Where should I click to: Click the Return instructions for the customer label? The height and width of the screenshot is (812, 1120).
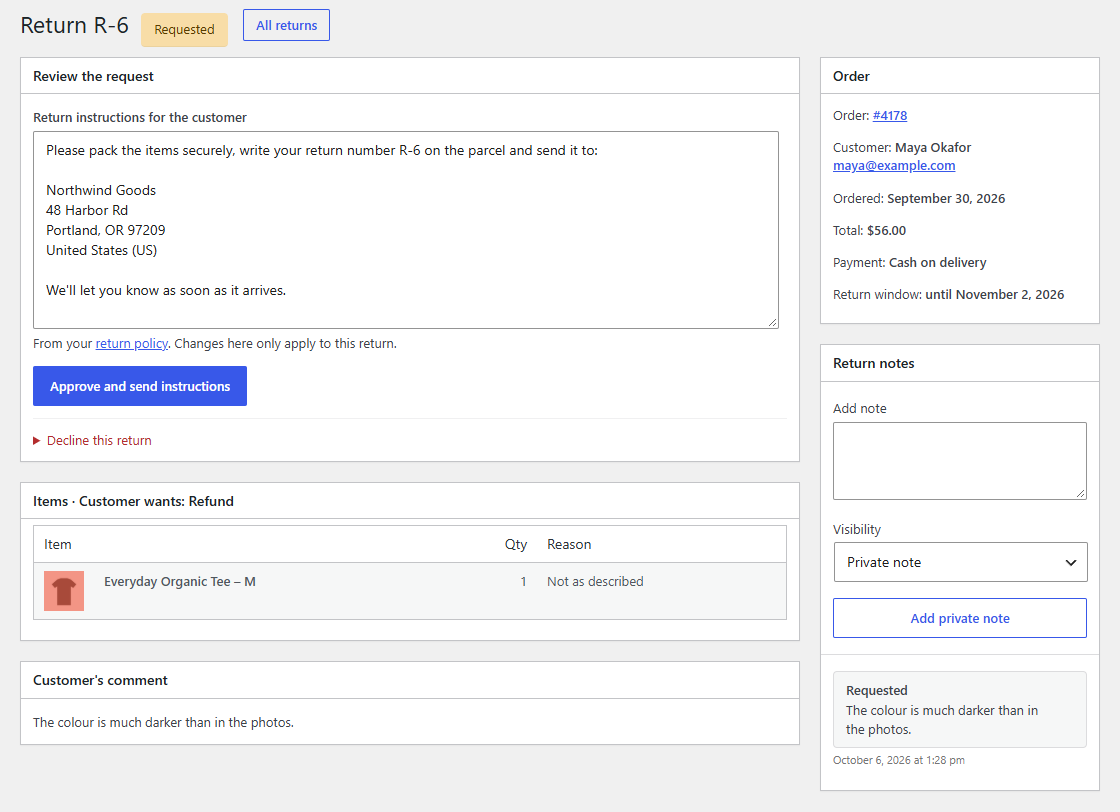click(139, 118)
